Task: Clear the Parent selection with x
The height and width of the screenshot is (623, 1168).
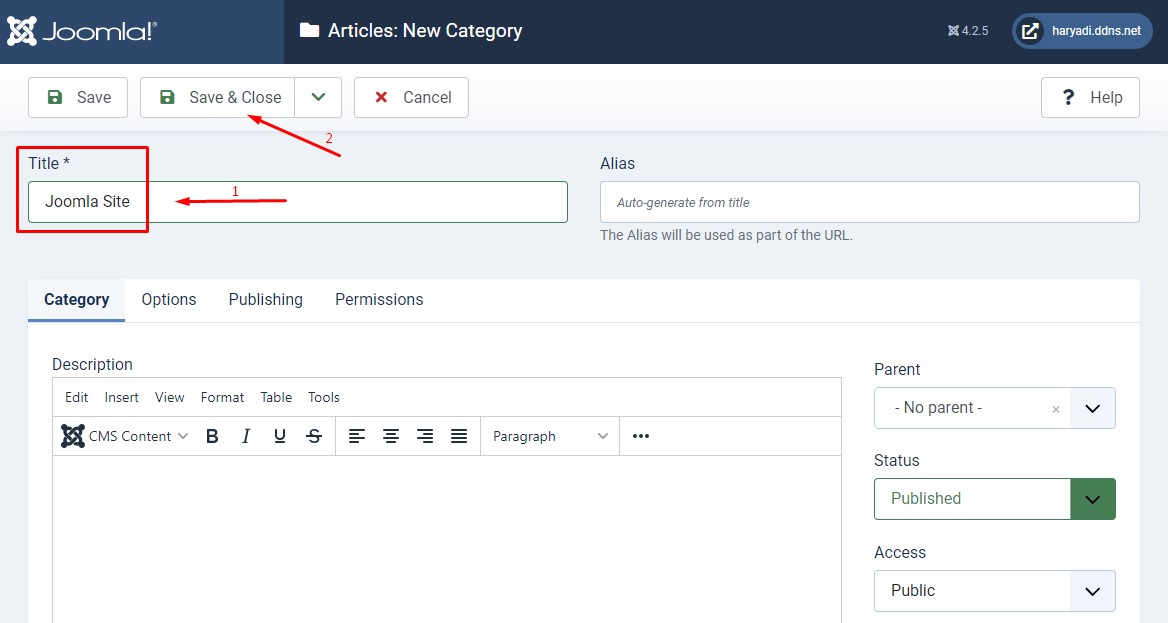Action: [1055, 409]
